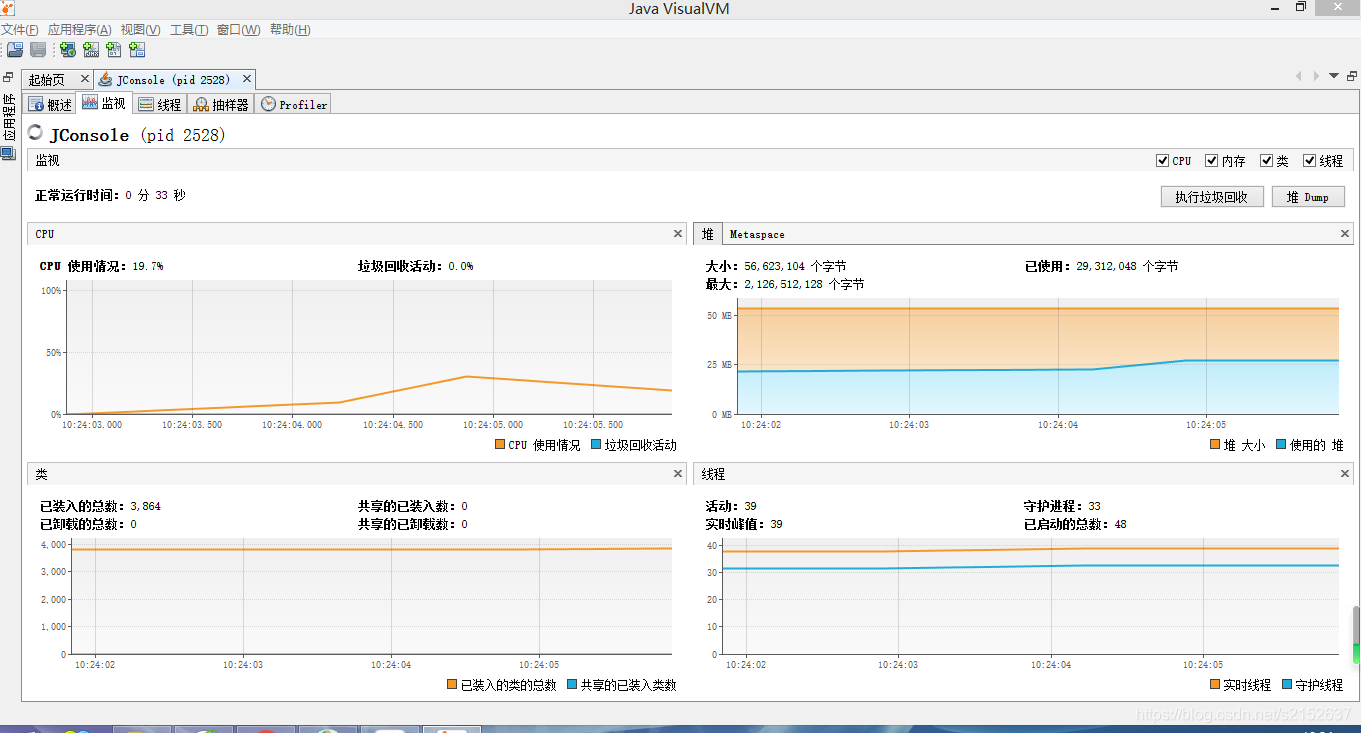Viewport: 1361px width, 733px height.
Task: Toggle 共享的已装入类数 legend swatch
Action: 572,685
